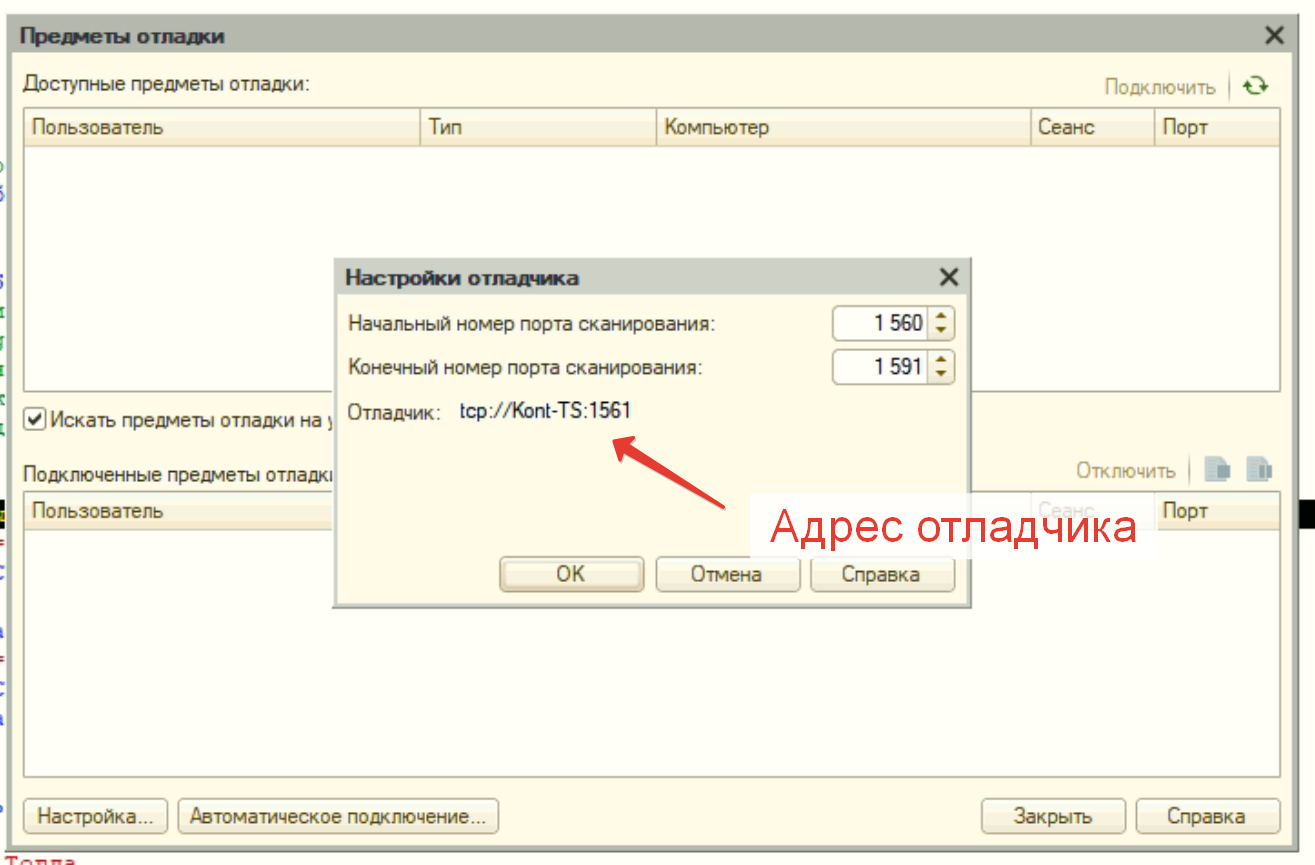Click the Закрыть button
Image resolution: width=1315 pixels, height=865 pixels.
click(x=1053, y=816)
